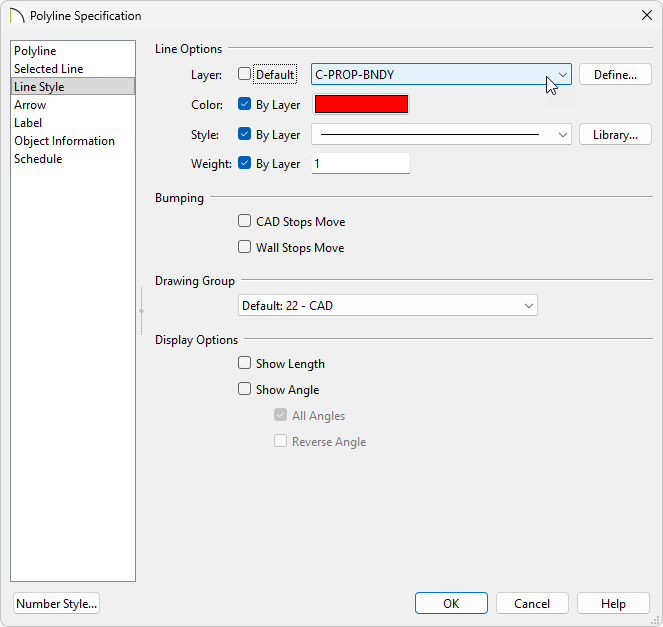
Task: Click the line Weight input field
Action: [x=360, y=164]
